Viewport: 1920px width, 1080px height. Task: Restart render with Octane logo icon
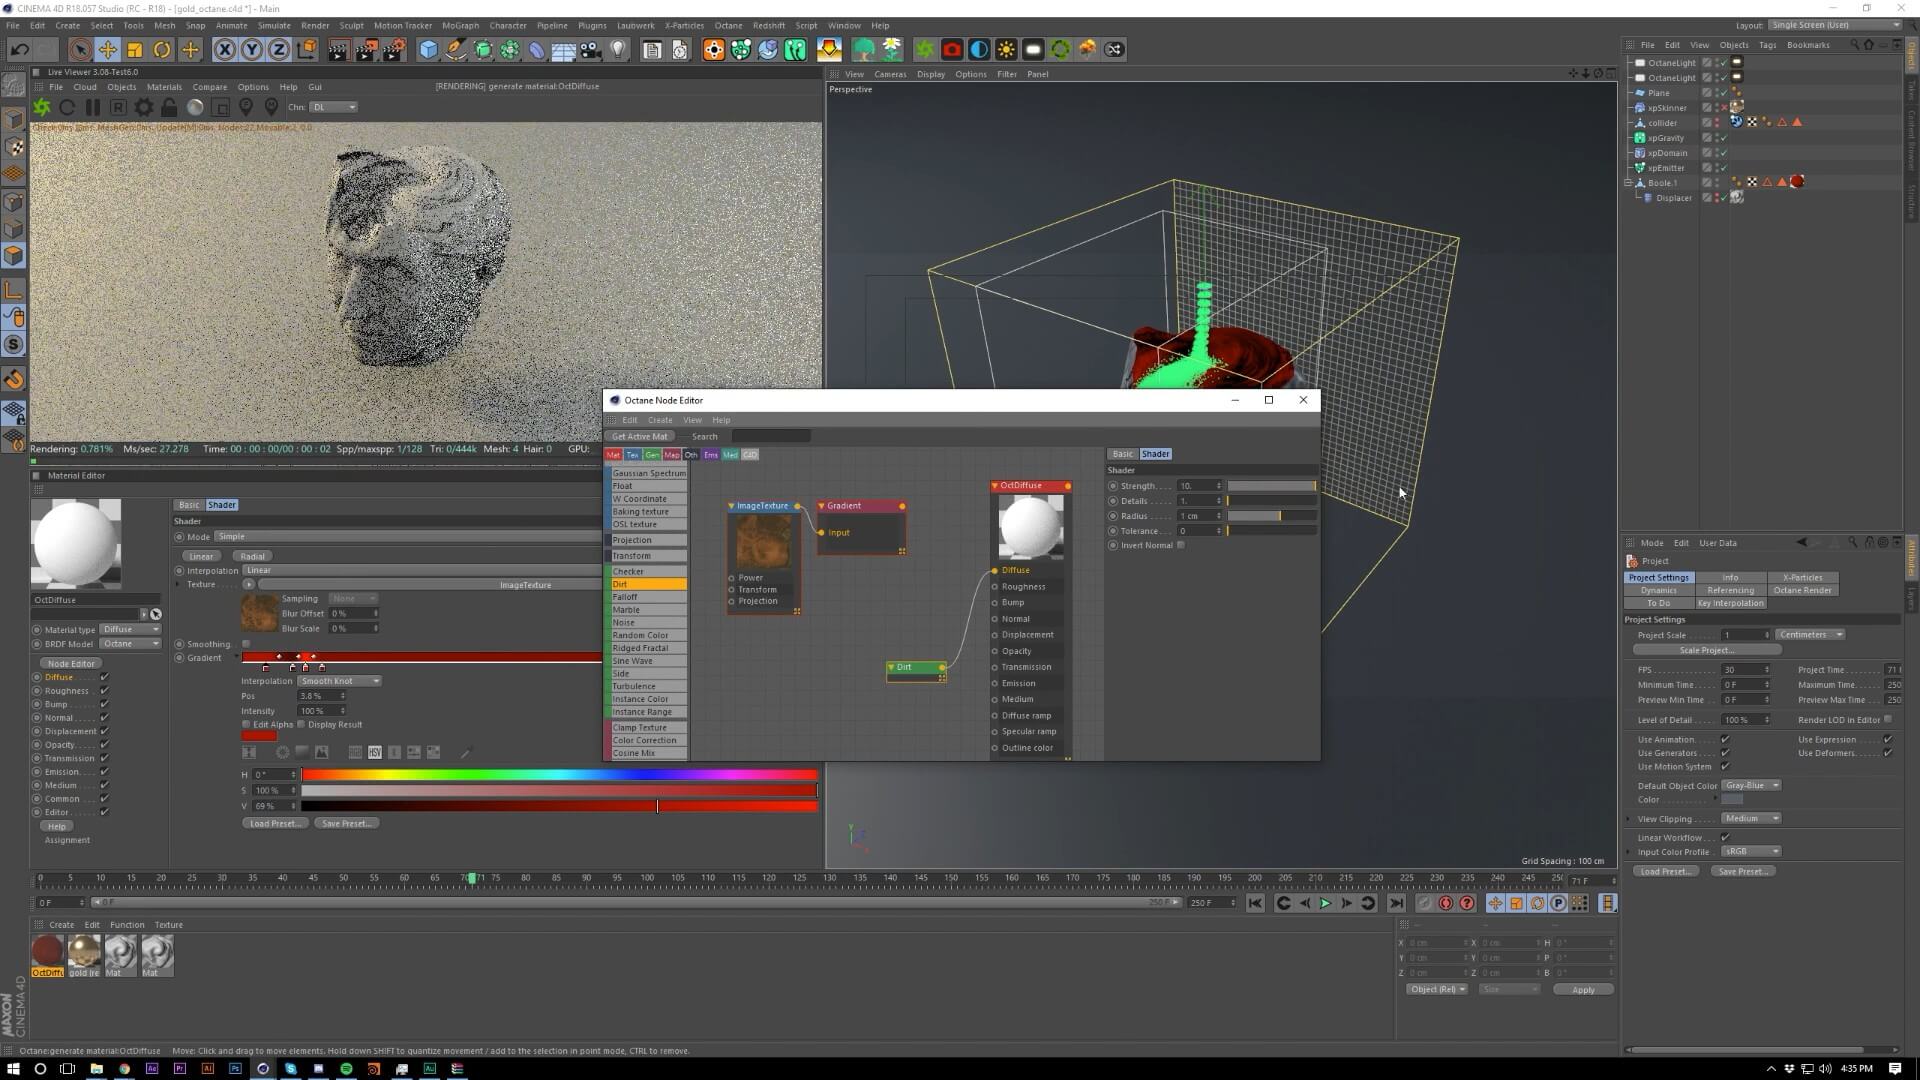[x=41, y=107]
